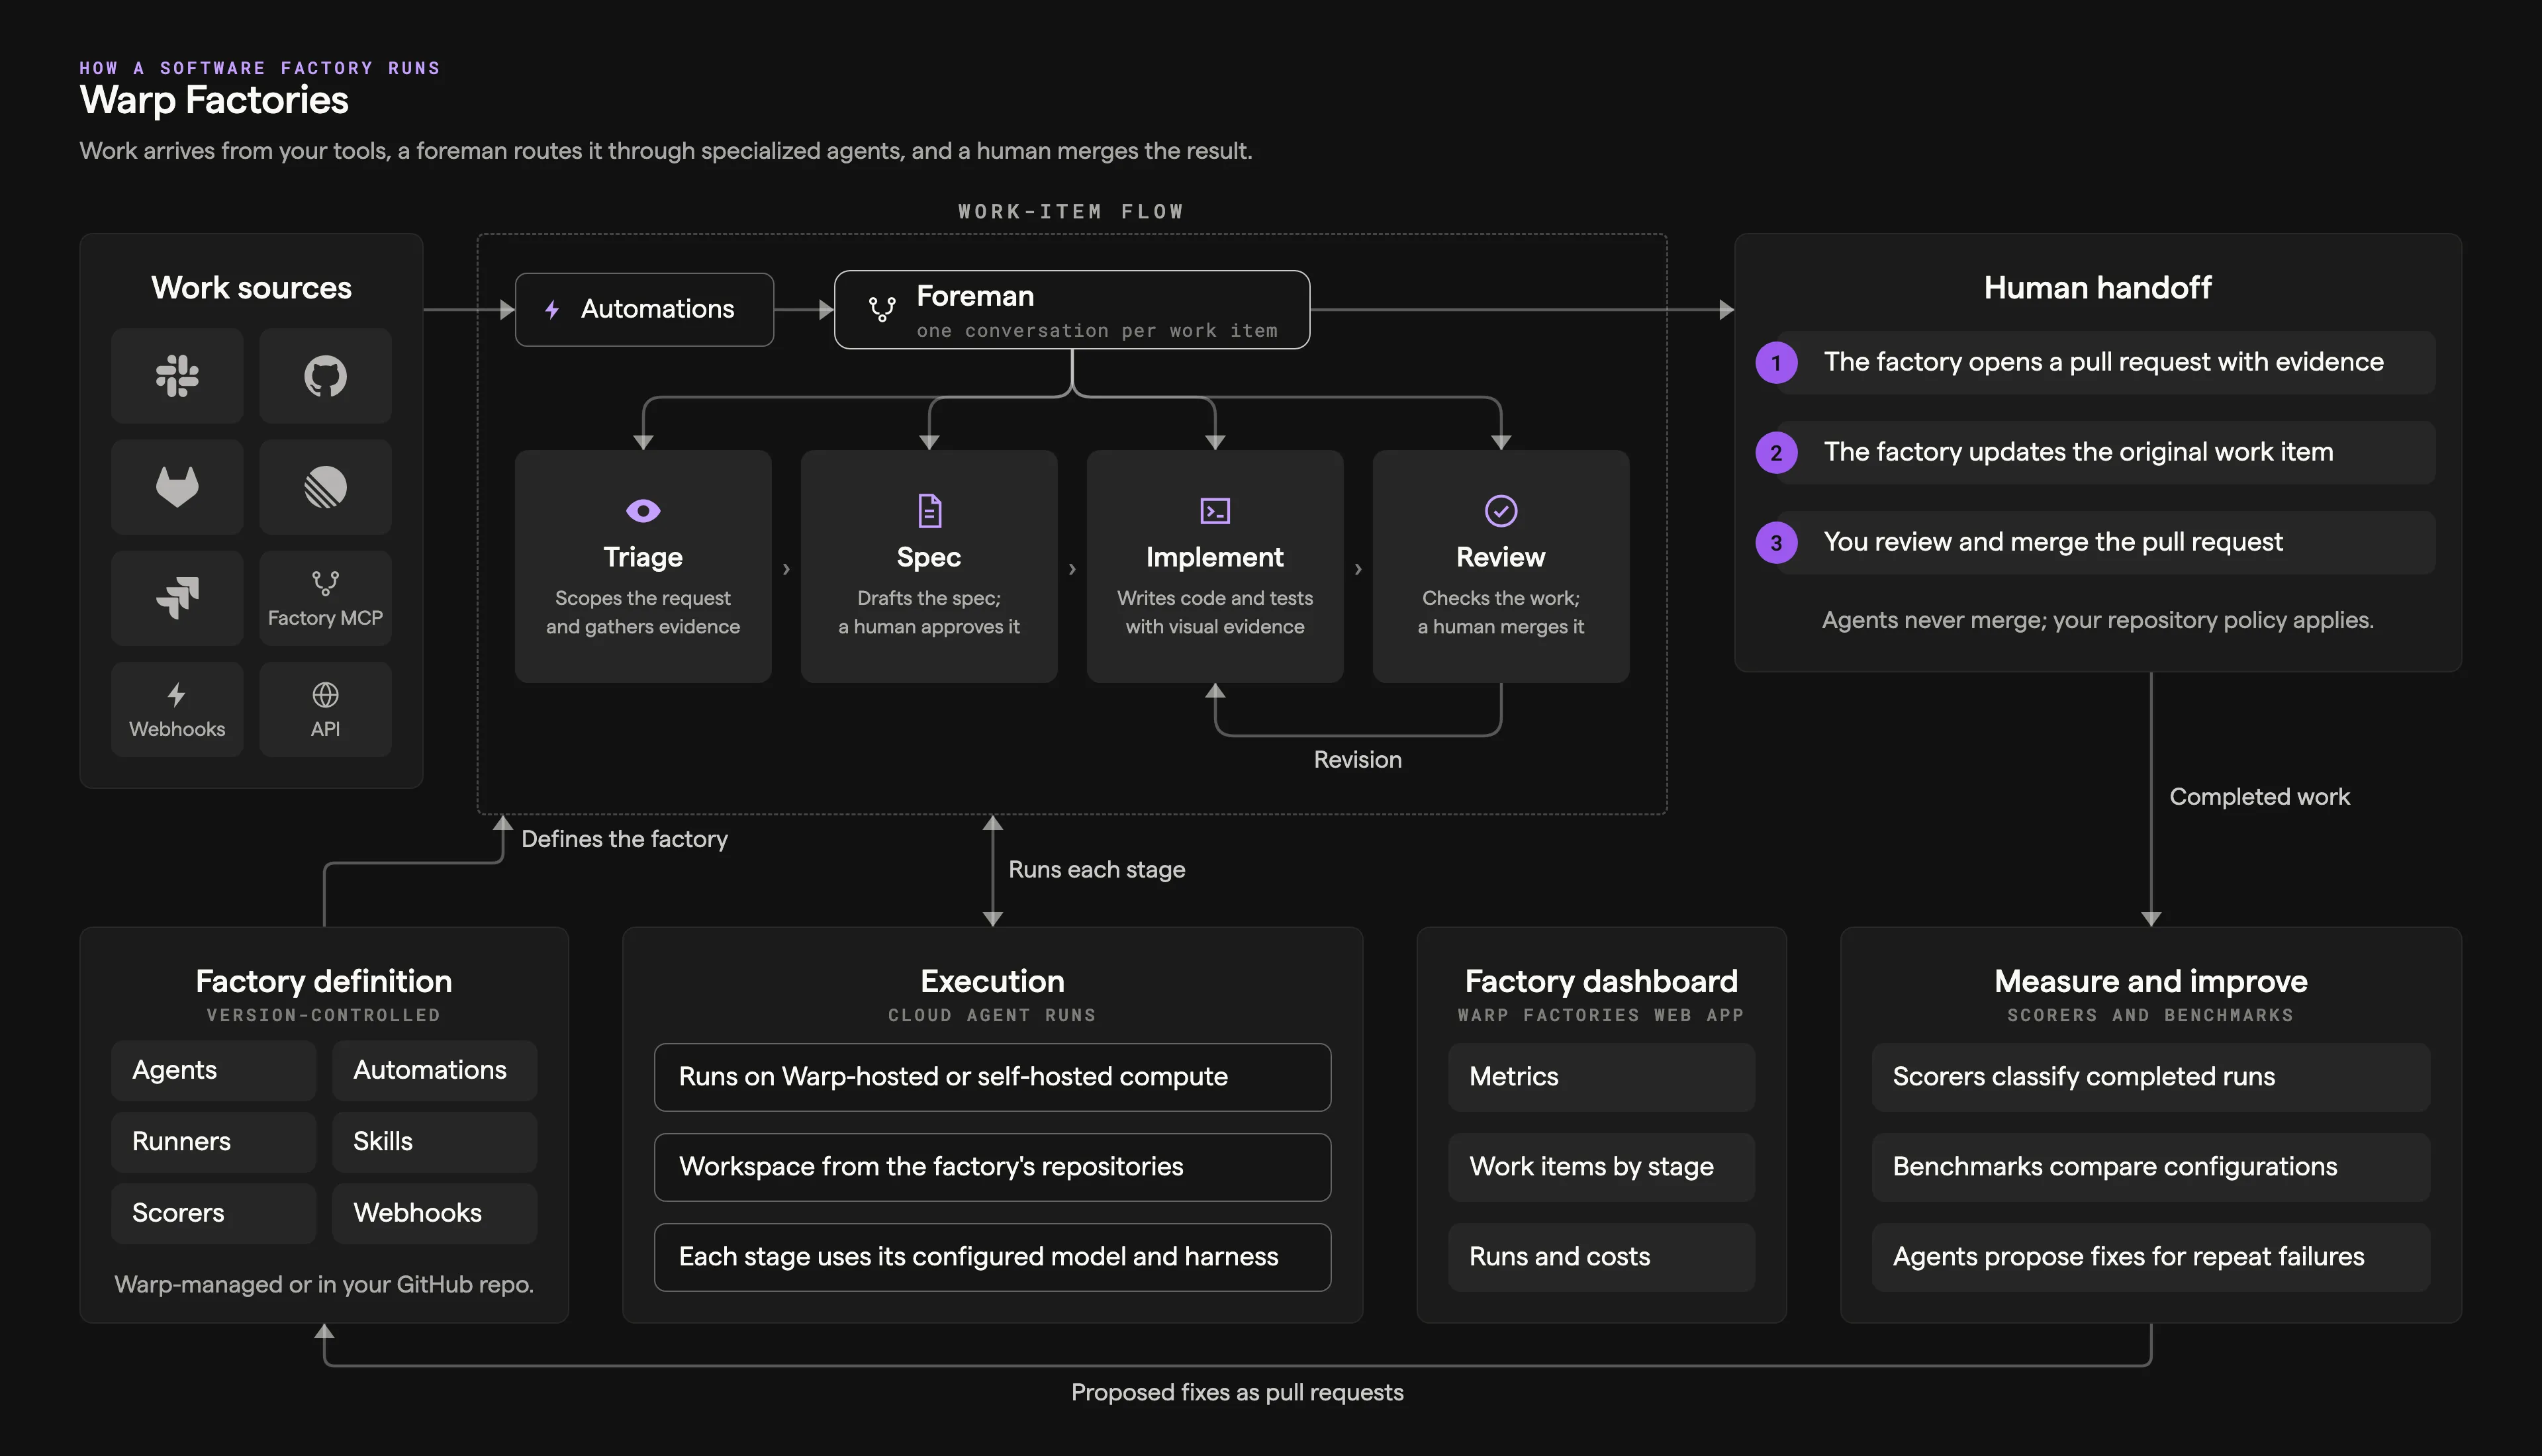Image resolution: width=2542 pixels, height=1456 pixels.
Task: Click the 'Measure and improve' heading
Action: 2150,981
